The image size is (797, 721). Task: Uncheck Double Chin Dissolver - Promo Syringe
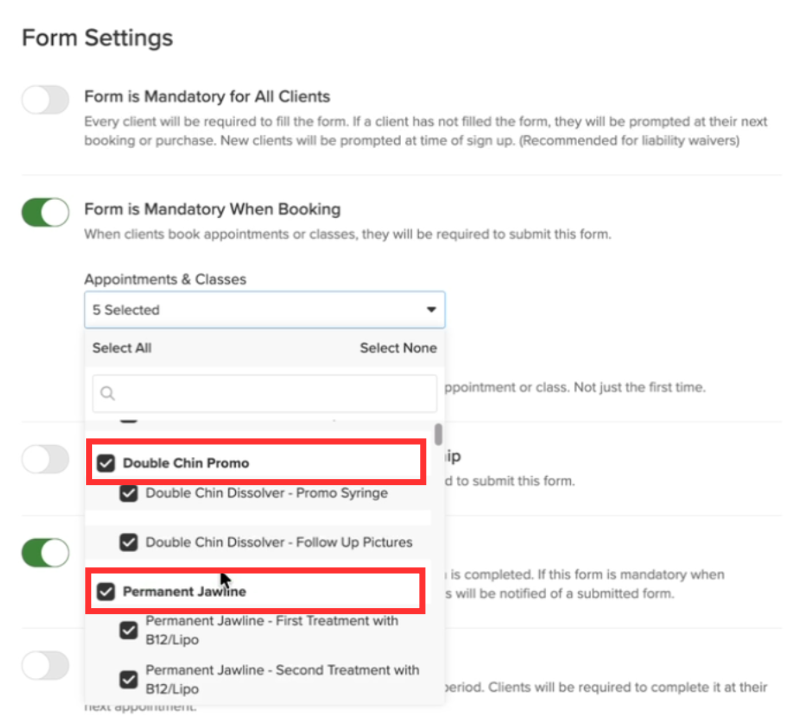(129, 493)
